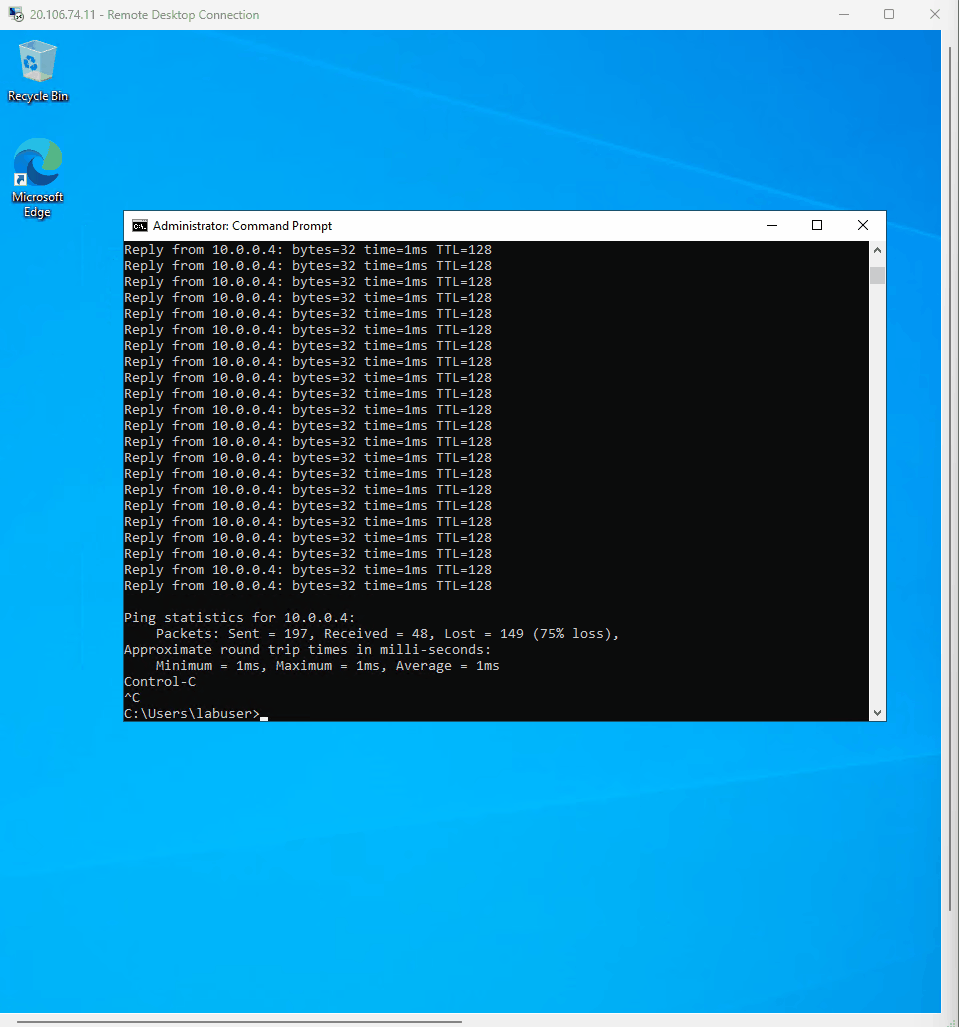Click the 'Packets: Sent = 197' line
The width and height of the screenshot is (959, 1027).
coord(387,633)
